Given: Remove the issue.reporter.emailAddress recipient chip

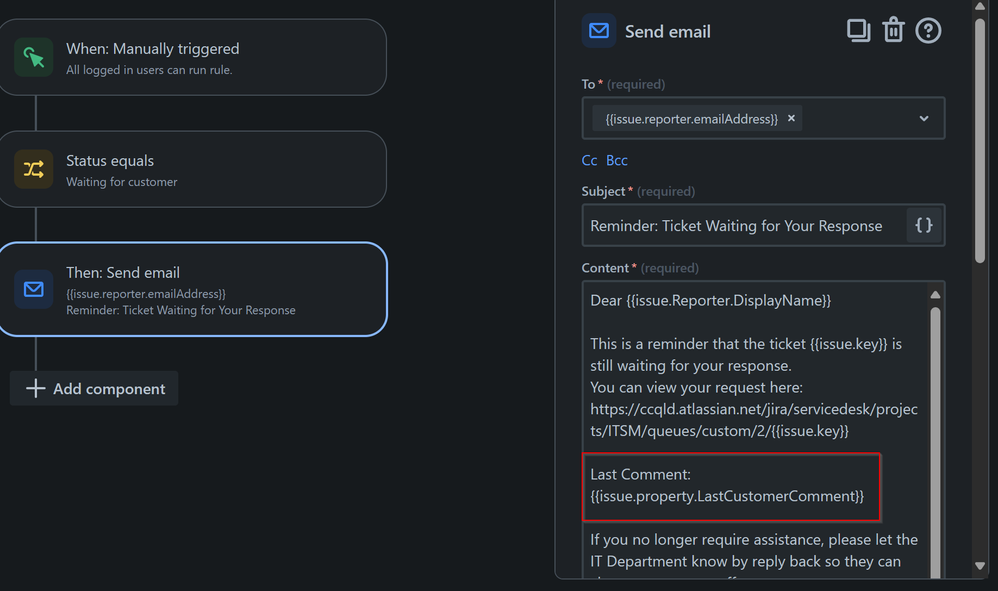Looking at the screenshot, I should [x=791, y=118].
